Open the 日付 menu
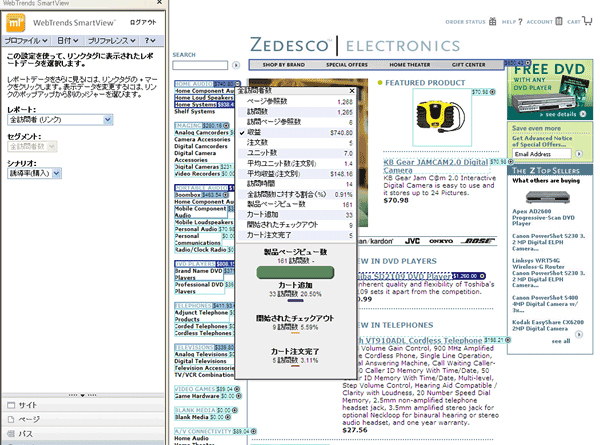Viewport: 600px width, 445px height. (x=68, y=40)
